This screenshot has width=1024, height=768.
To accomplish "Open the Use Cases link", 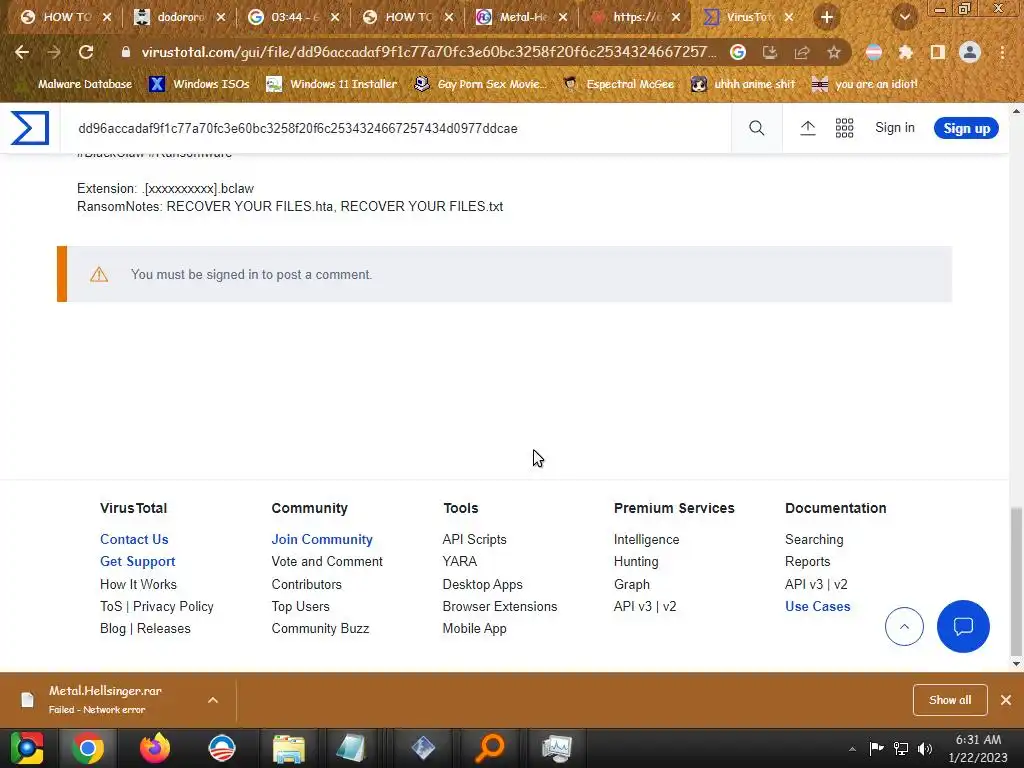I will click(818, 607).
